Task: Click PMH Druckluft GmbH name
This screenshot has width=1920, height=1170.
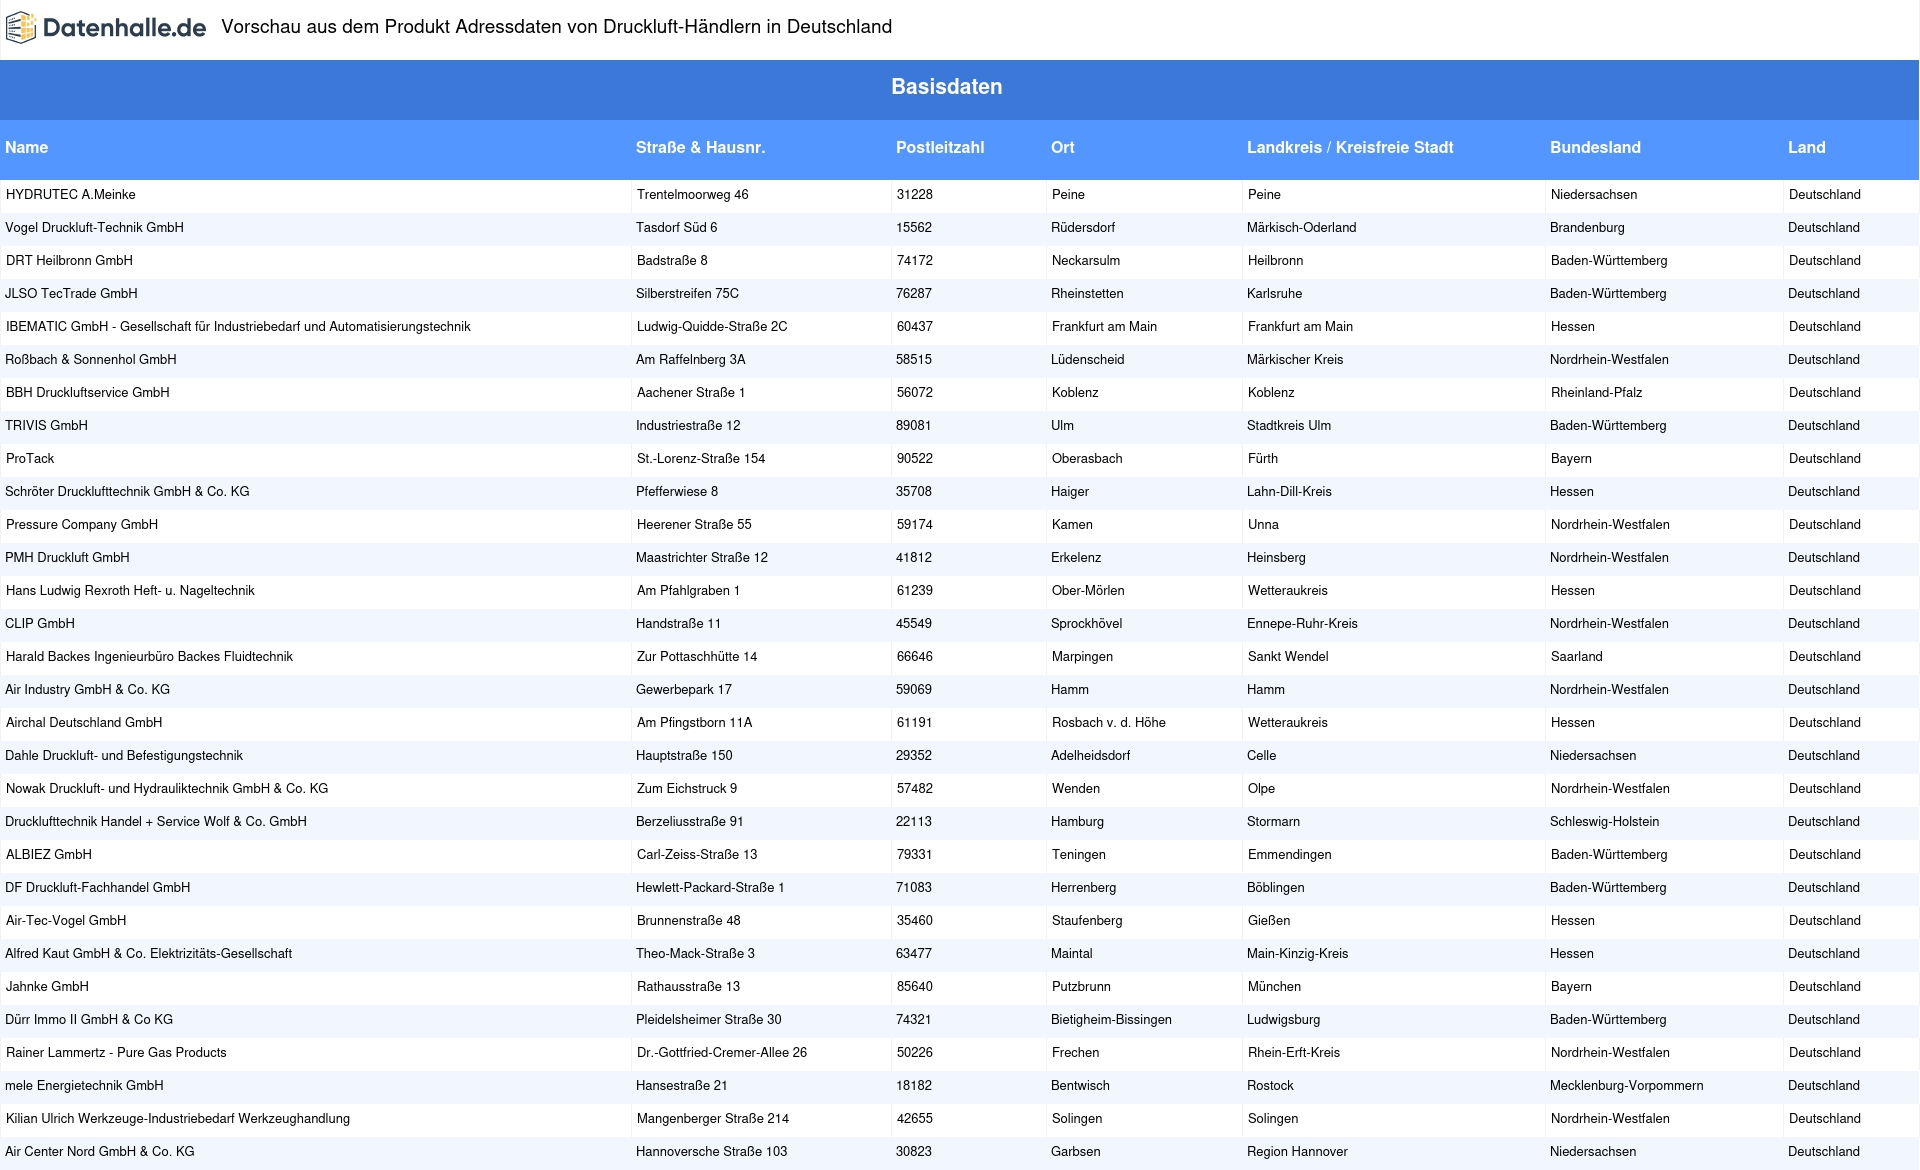Action: pos(67,558)
